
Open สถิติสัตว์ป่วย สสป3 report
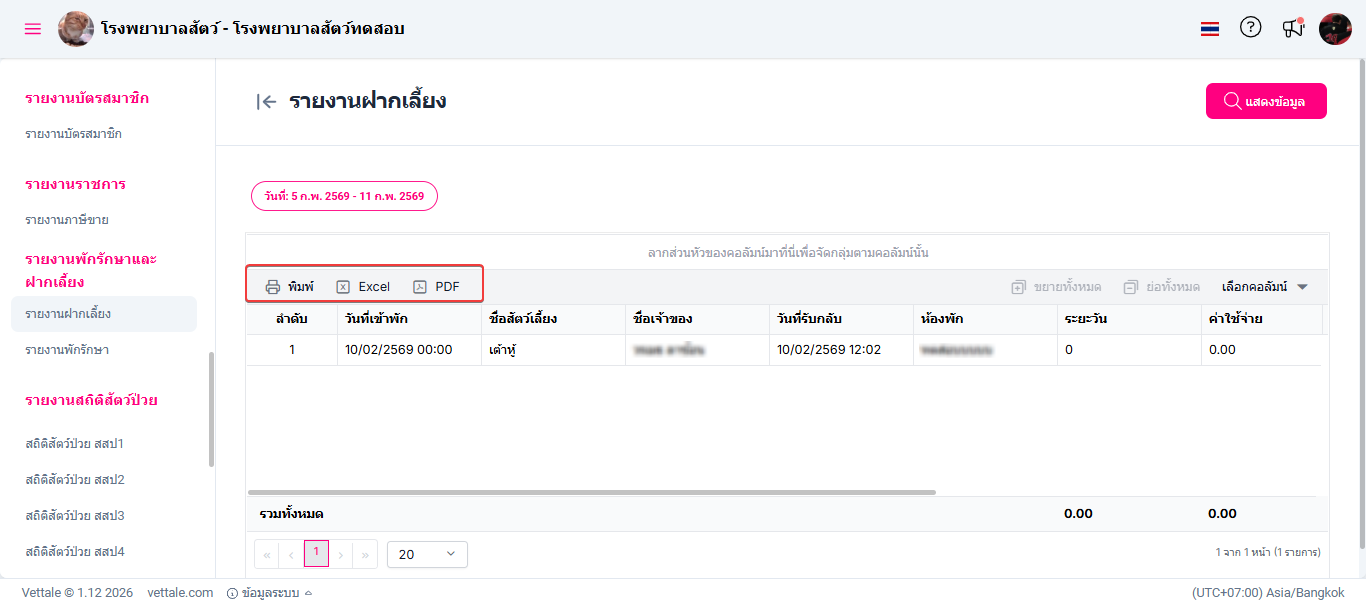pos(75,516)
